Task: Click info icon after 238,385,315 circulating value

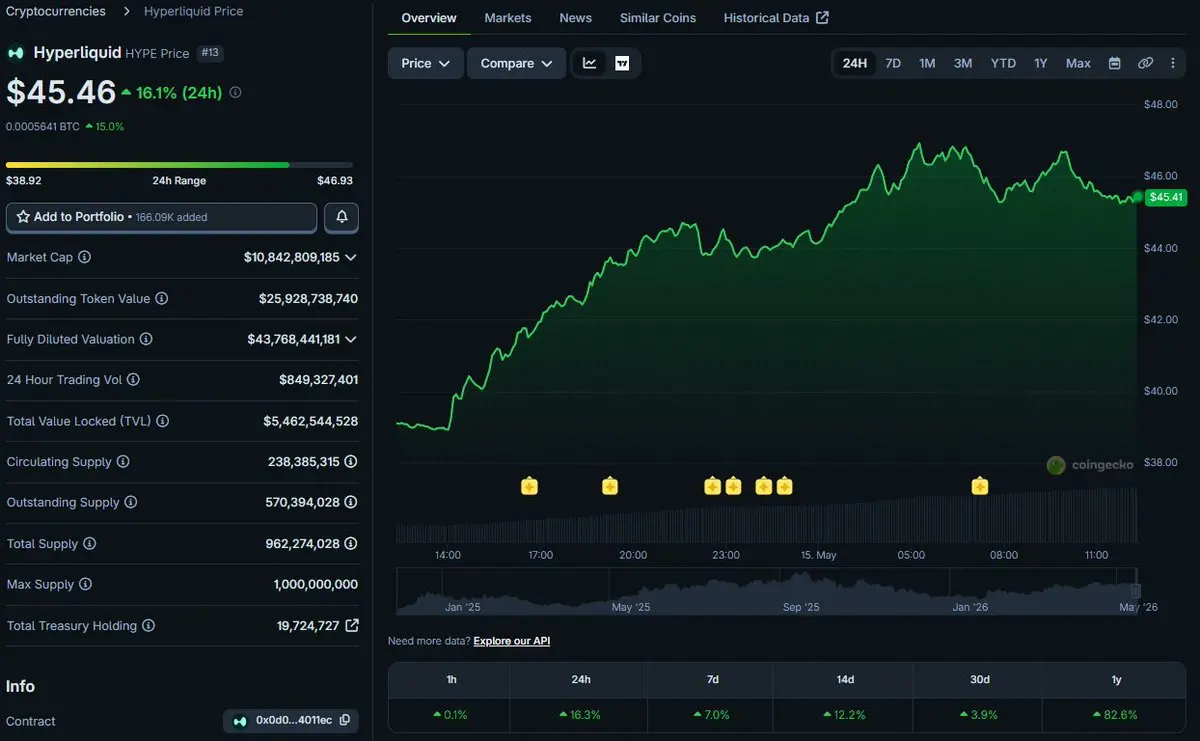Action: point(351,462)
